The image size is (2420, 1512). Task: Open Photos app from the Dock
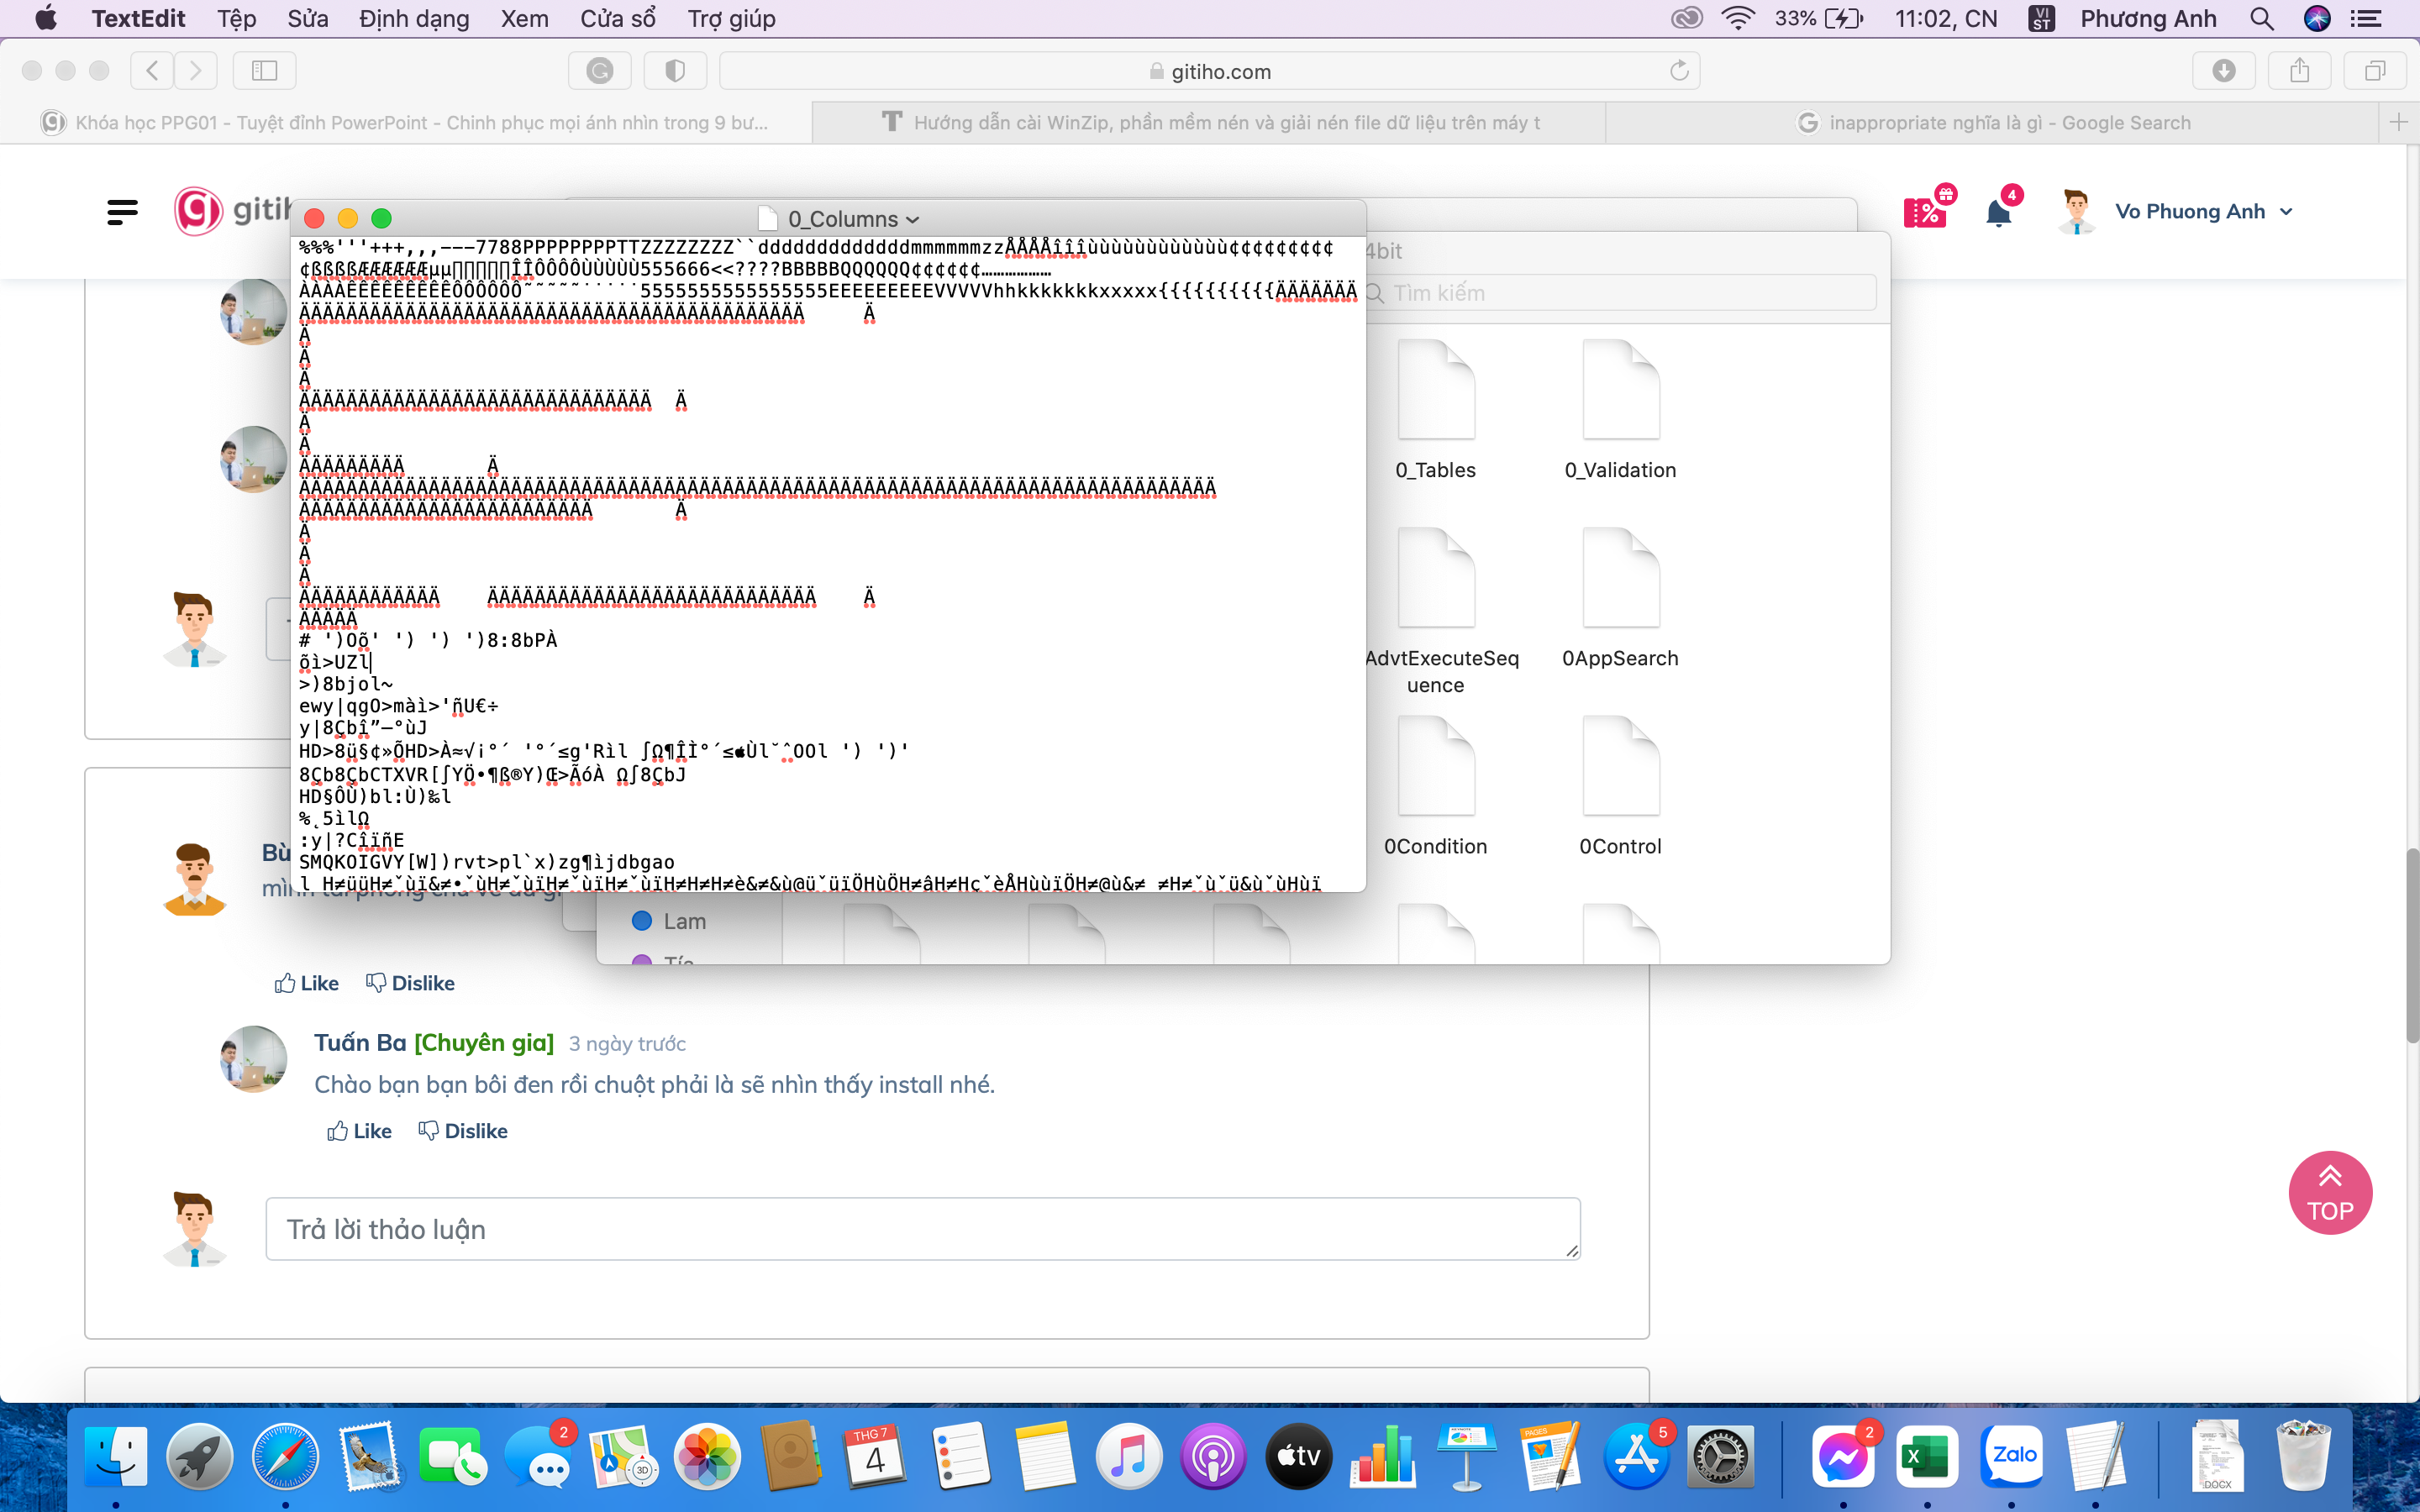(707, 1456)
